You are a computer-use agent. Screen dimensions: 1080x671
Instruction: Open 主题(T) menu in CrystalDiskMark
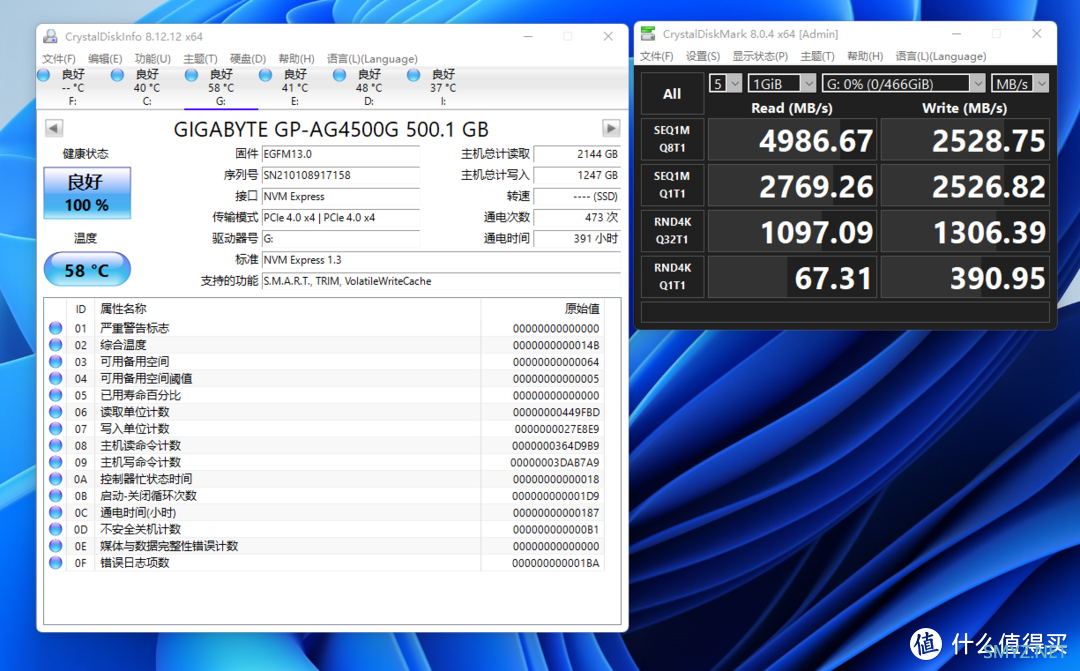(x=818, y=56)
